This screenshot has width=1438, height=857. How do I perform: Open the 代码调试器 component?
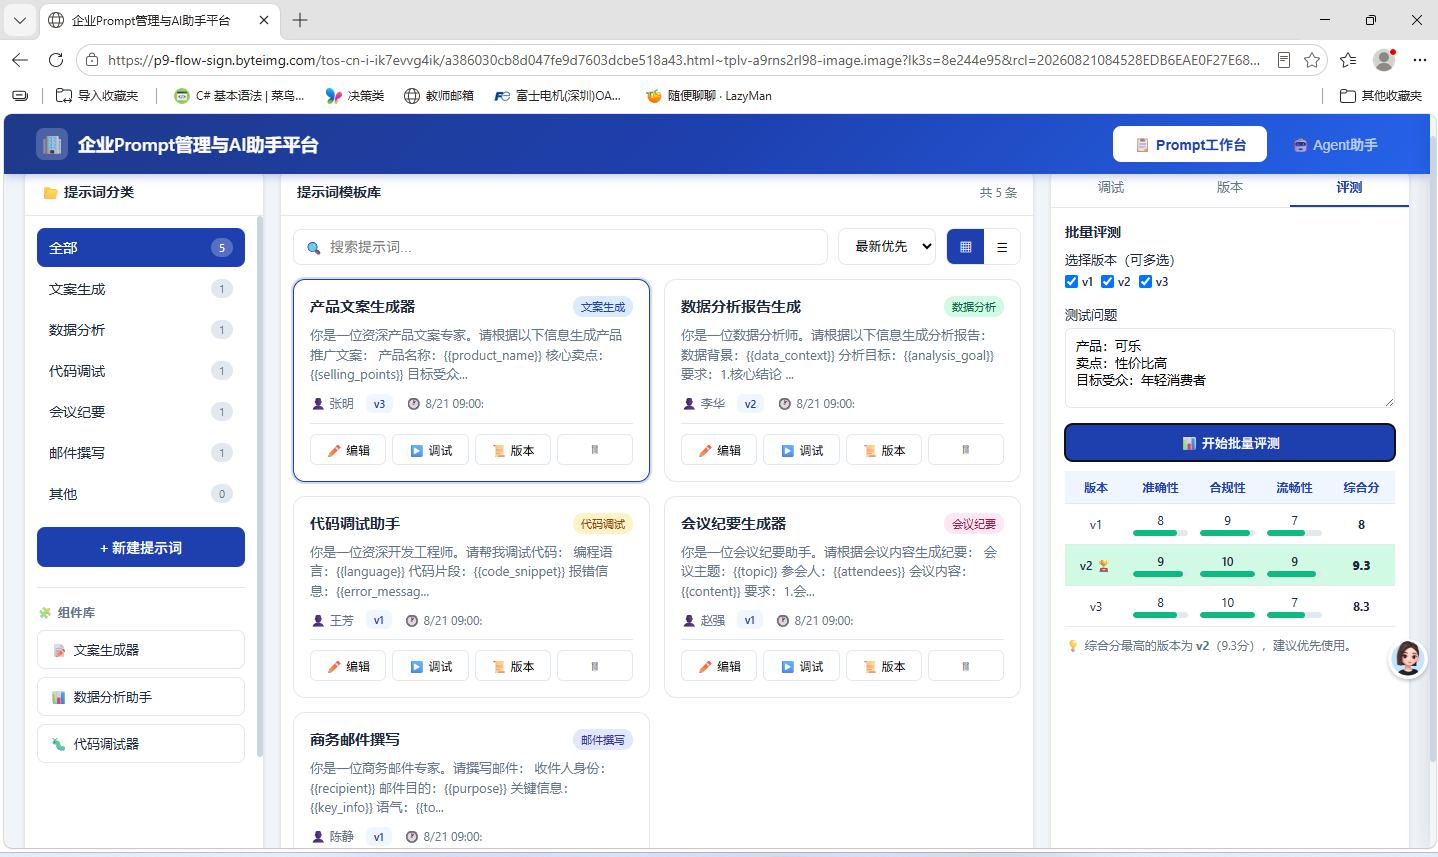pyautogui.click(x=141, y=743)
